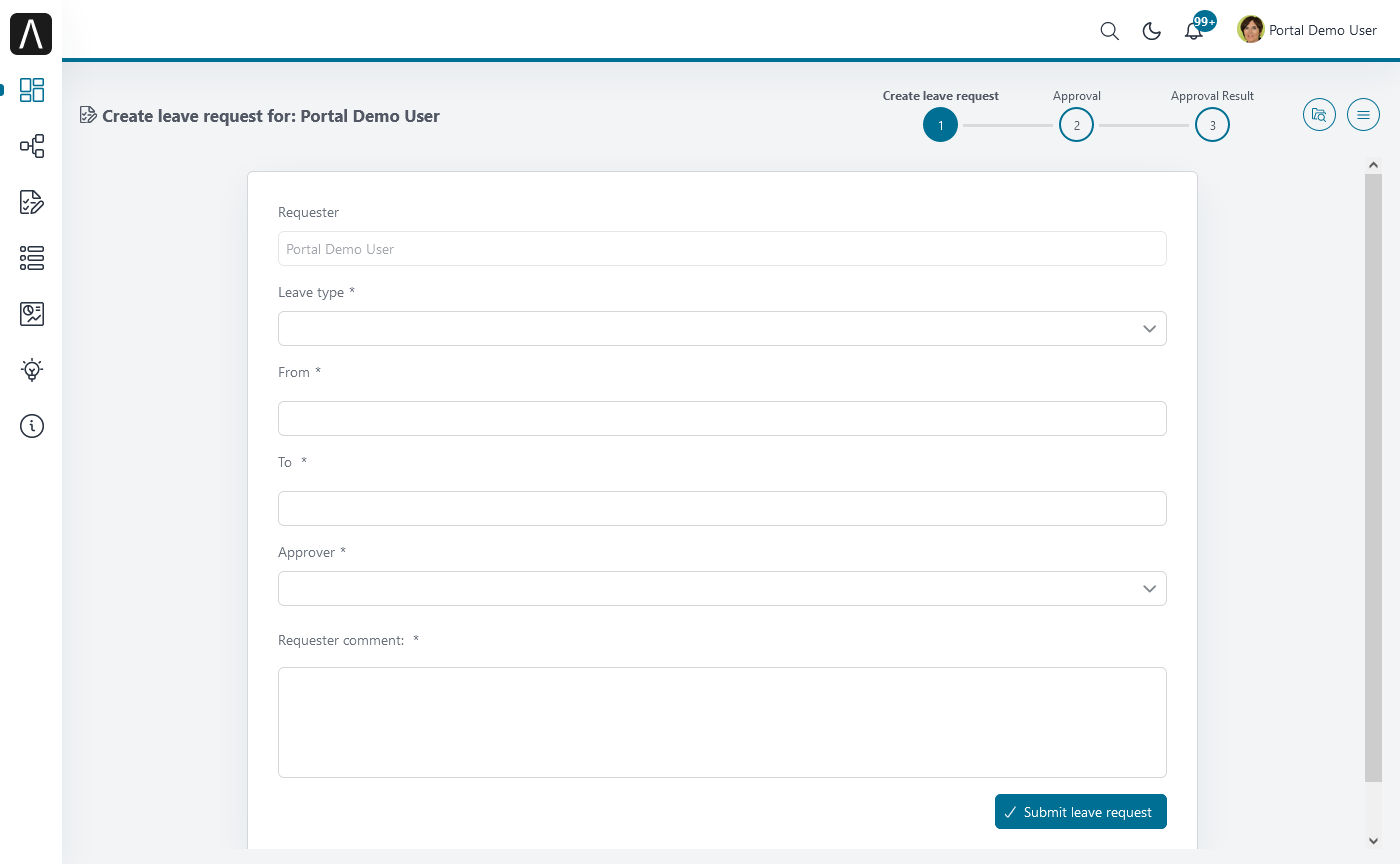The width and height of the screenshot is (1400, 864).
Task: Submit leave request
Action: (x=1081, y=812)
